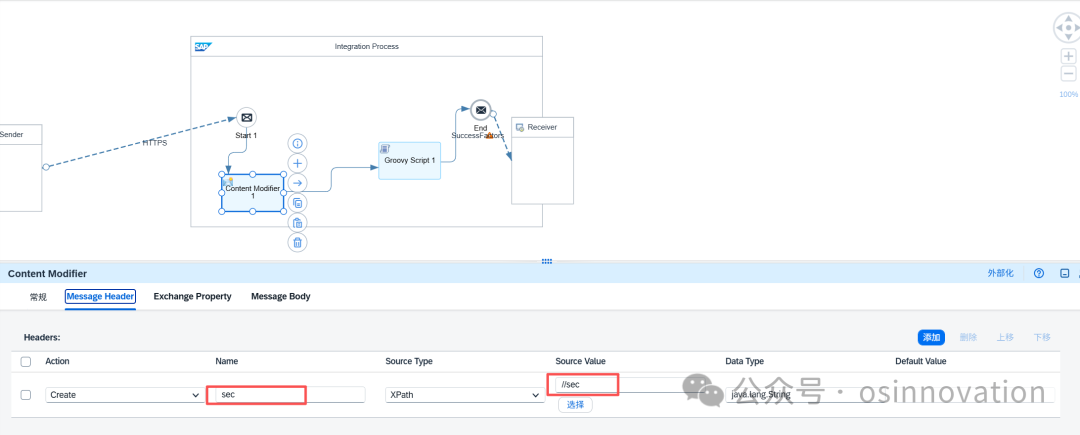Click the SAP logo in Integration Process header
This screenshot has height=435, width=1080.
coord(202,47)
